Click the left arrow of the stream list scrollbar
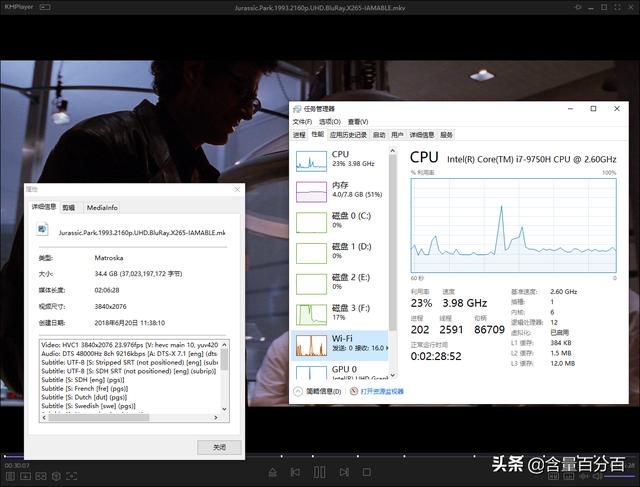 (44, 418)
